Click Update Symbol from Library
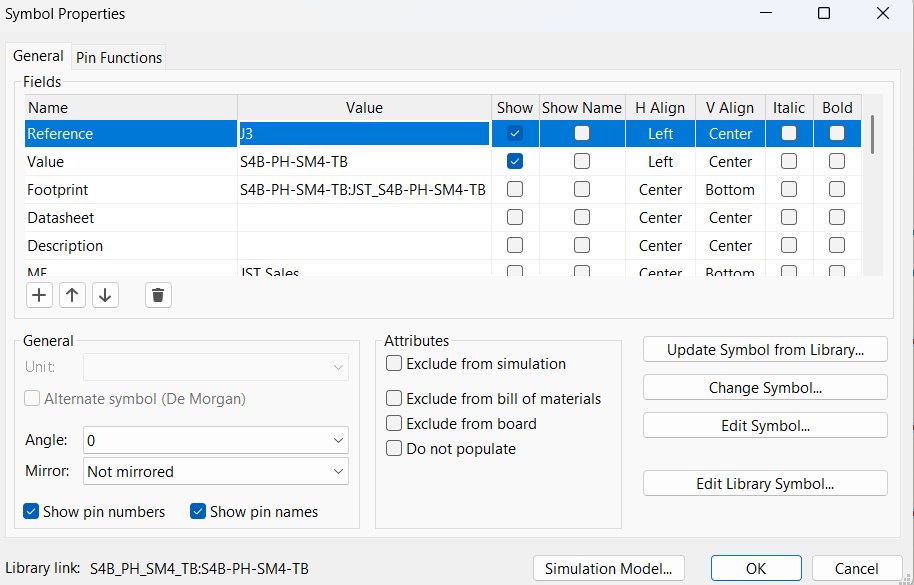The image size is (914, 585). point(764,349)
